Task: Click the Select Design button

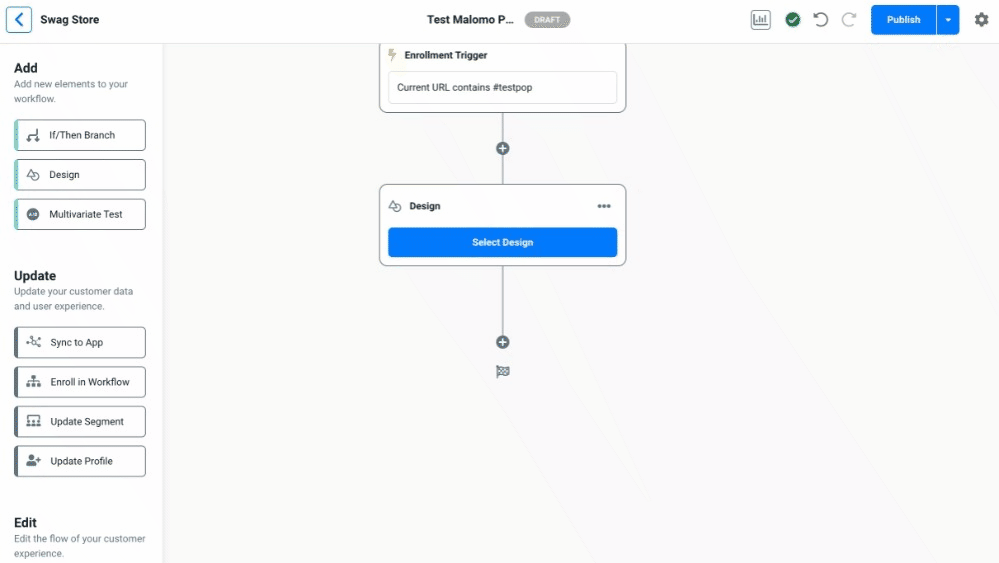Action: pos(502,242)
